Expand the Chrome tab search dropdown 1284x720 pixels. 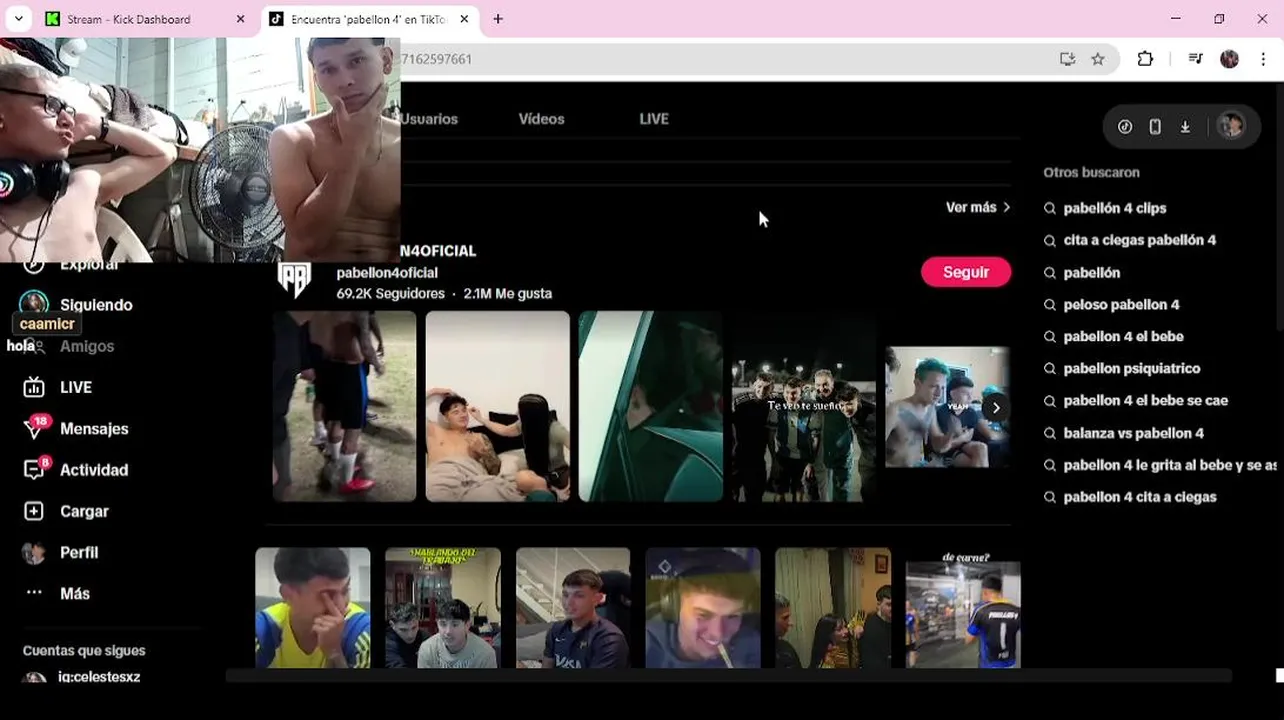tap(18, 19)
